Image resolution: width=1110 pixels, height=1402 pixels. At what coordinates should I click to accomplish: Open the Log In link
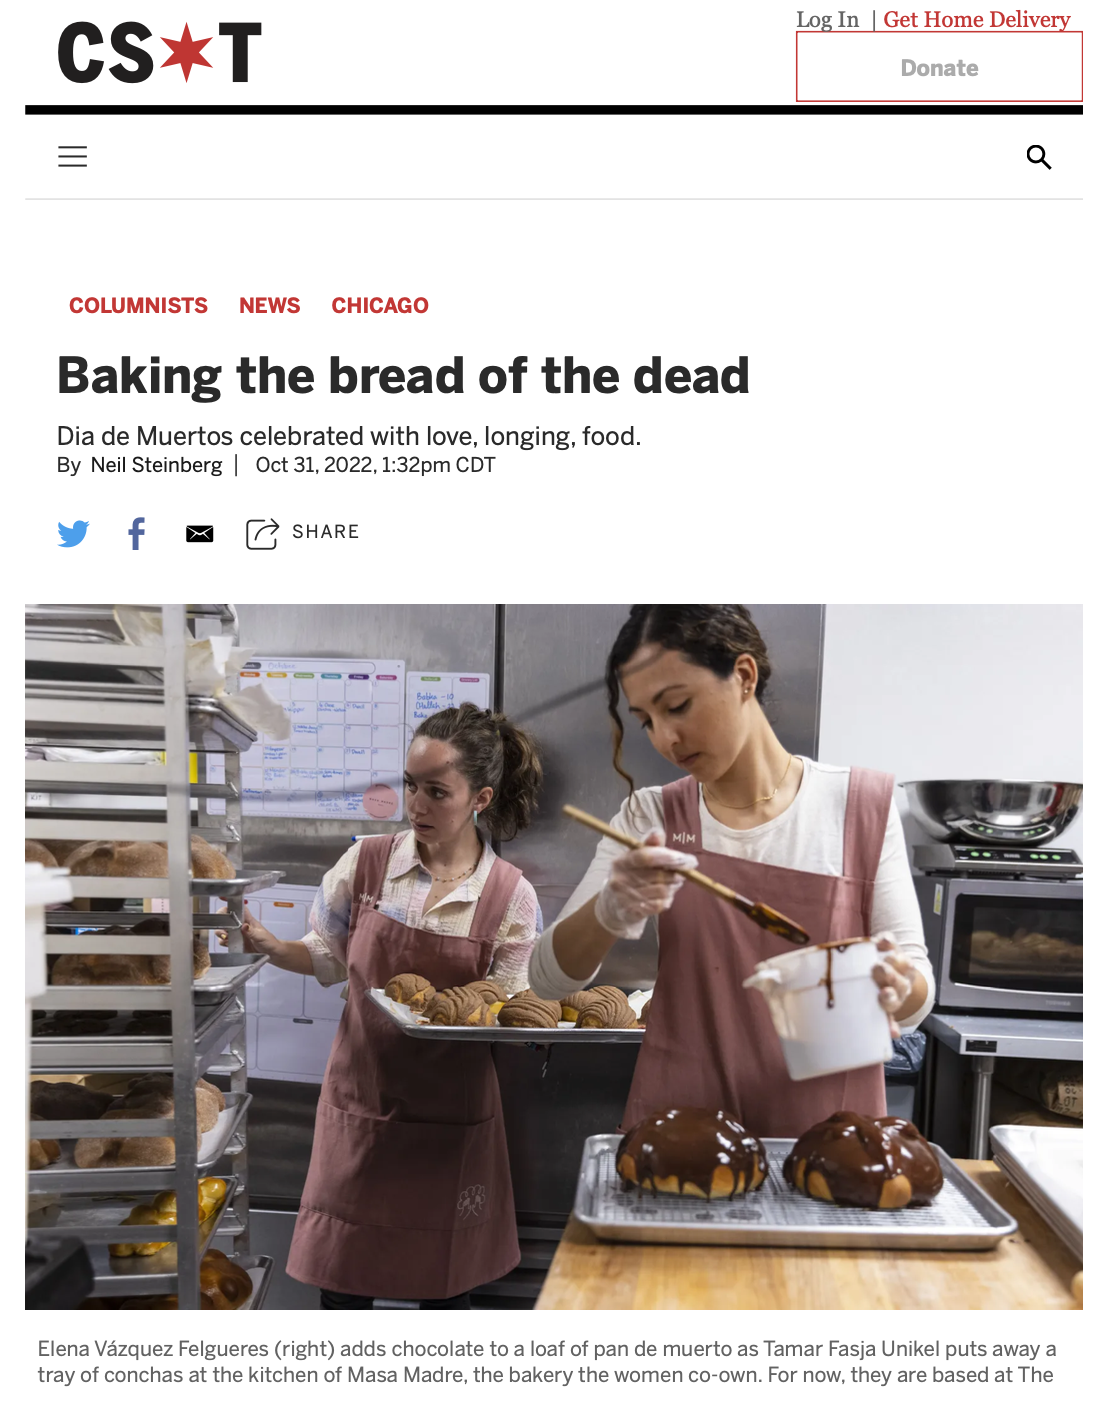tap(827, 19)
